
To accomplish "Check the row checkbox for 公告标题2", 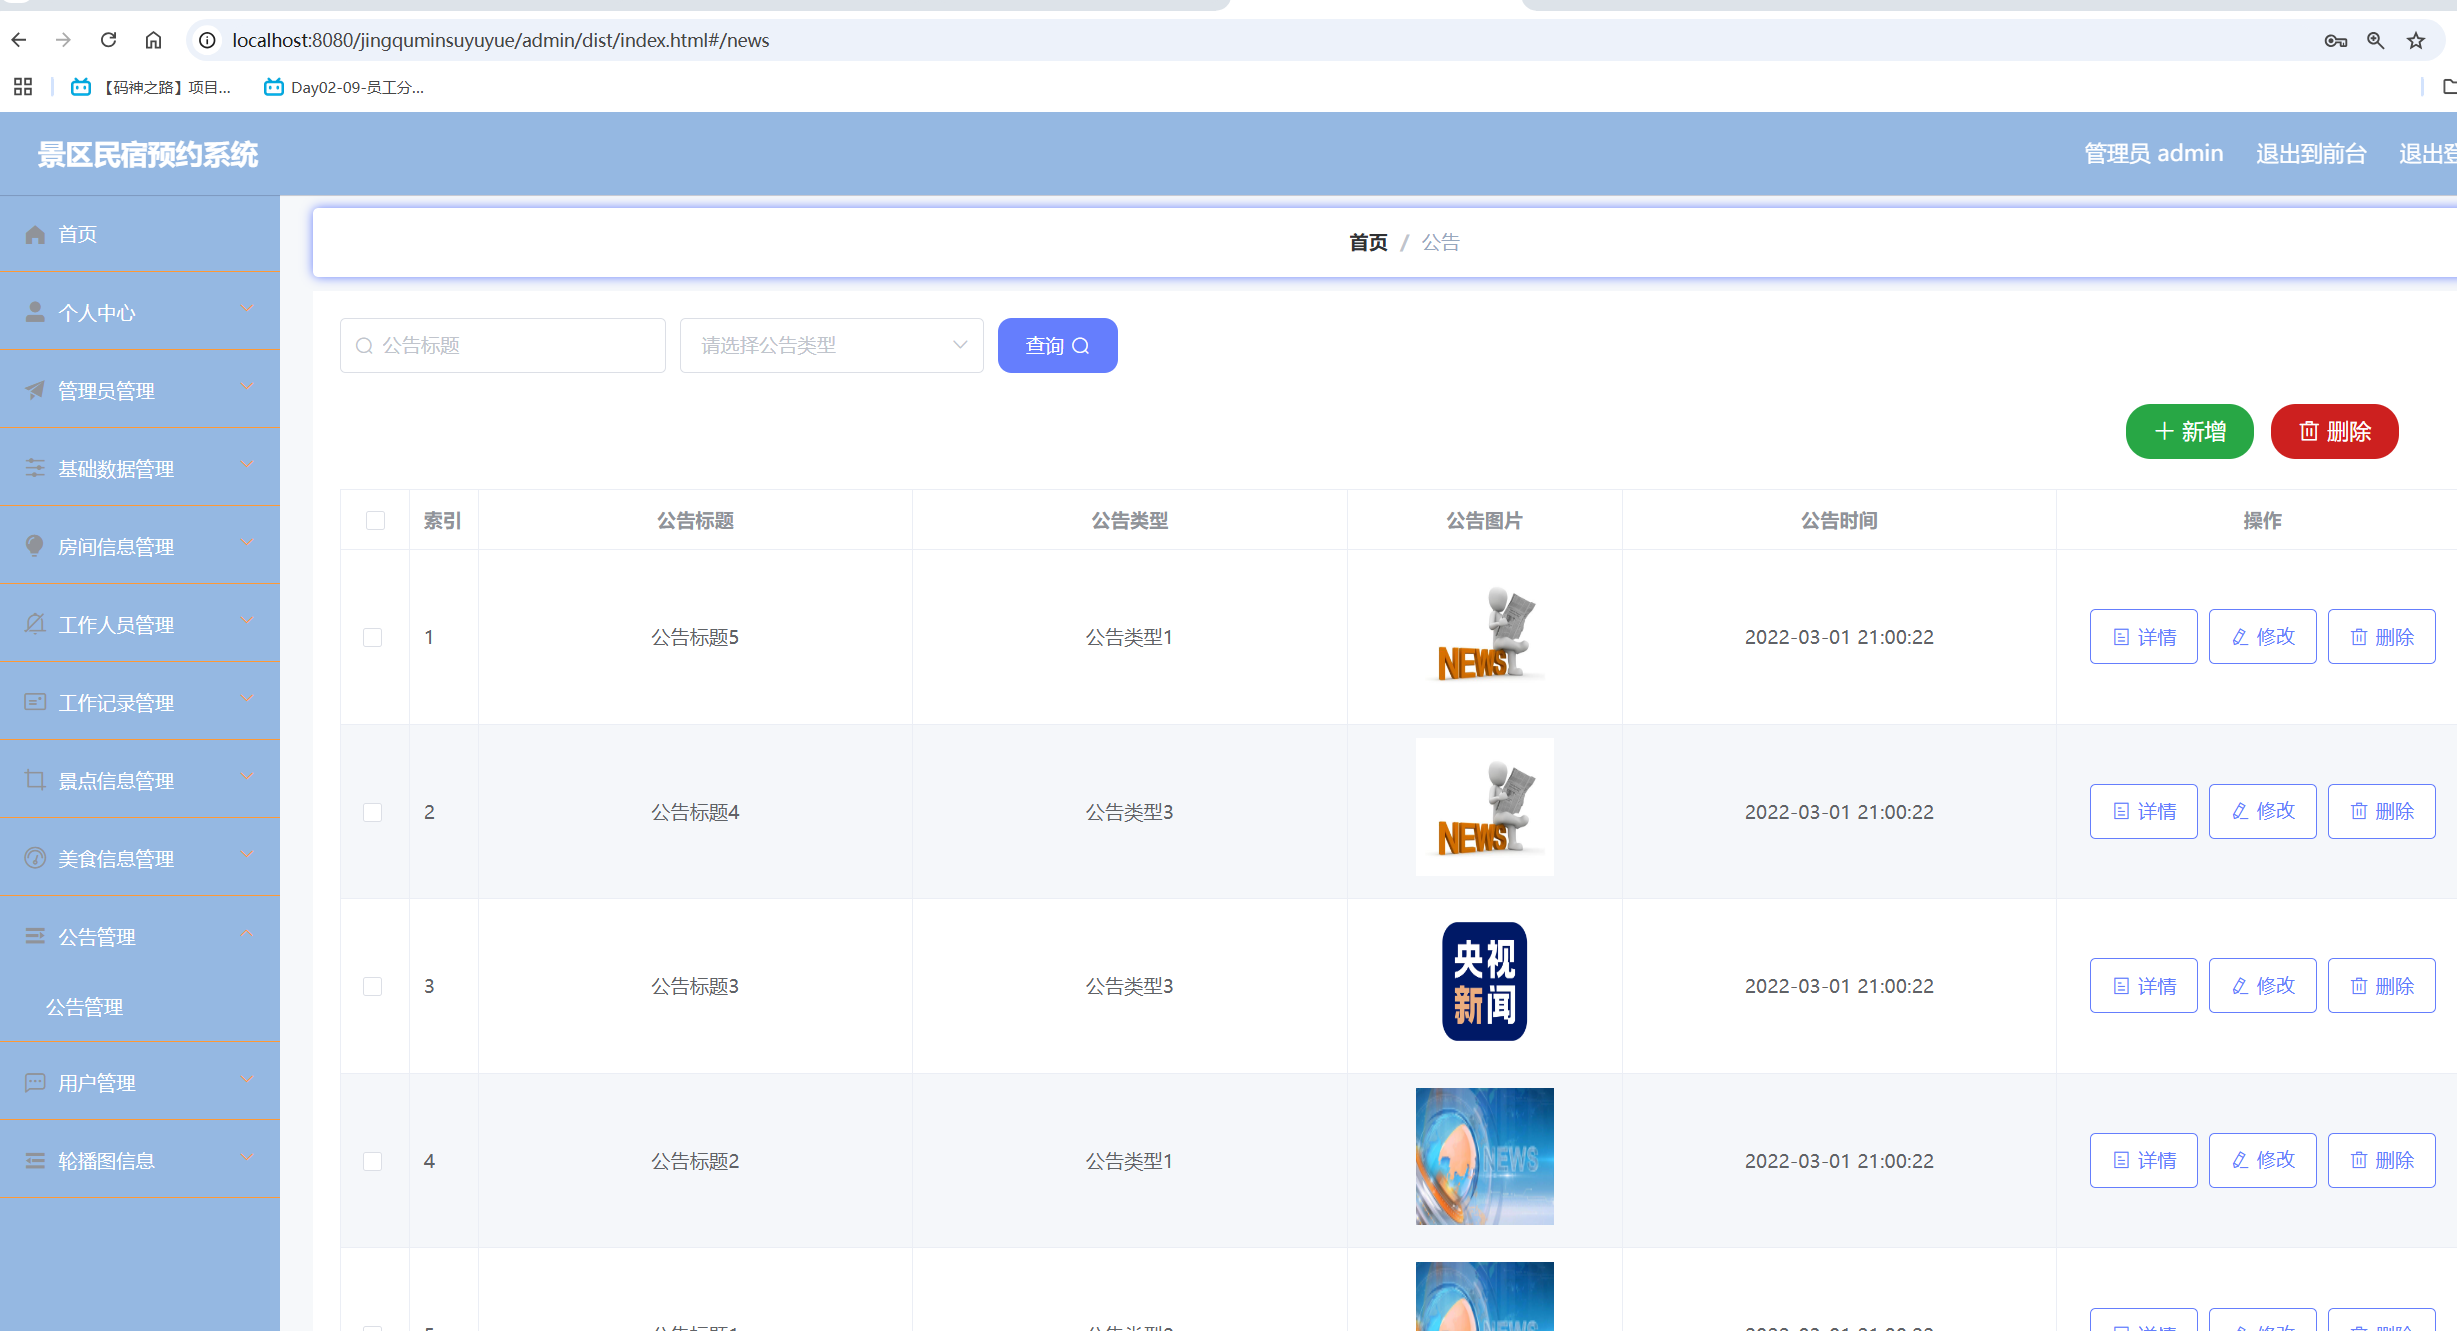I will [x=372, y=1161].
